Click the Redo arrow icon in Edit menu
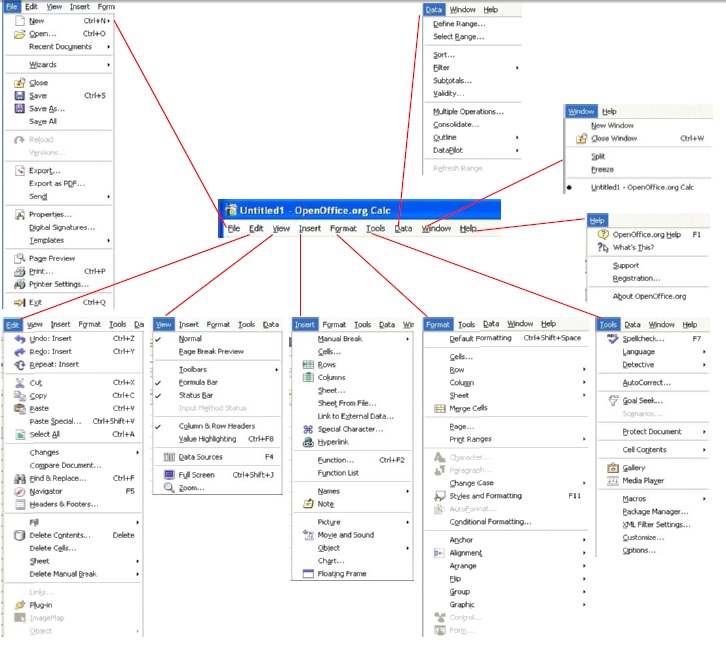This screenshot has width=726, height=646. [20, 352]
